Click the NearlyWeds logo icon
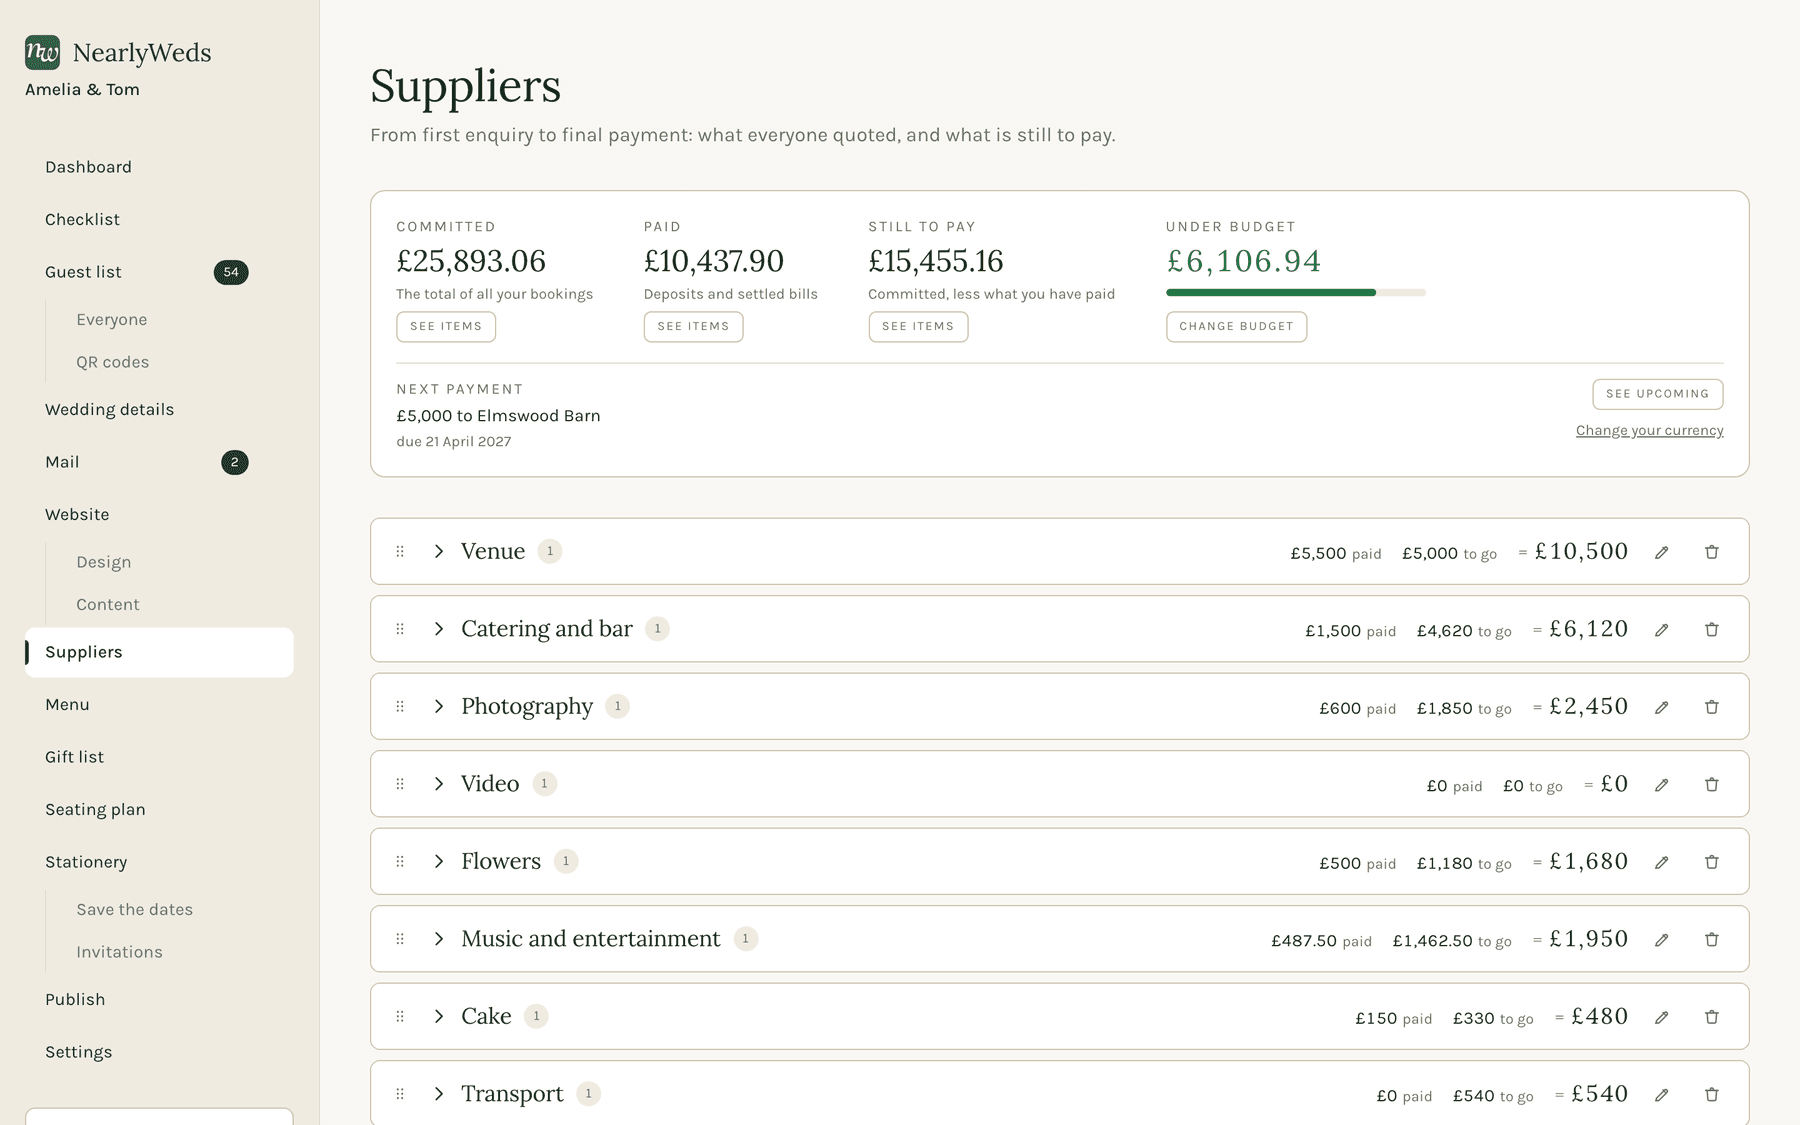 (42, 52)
